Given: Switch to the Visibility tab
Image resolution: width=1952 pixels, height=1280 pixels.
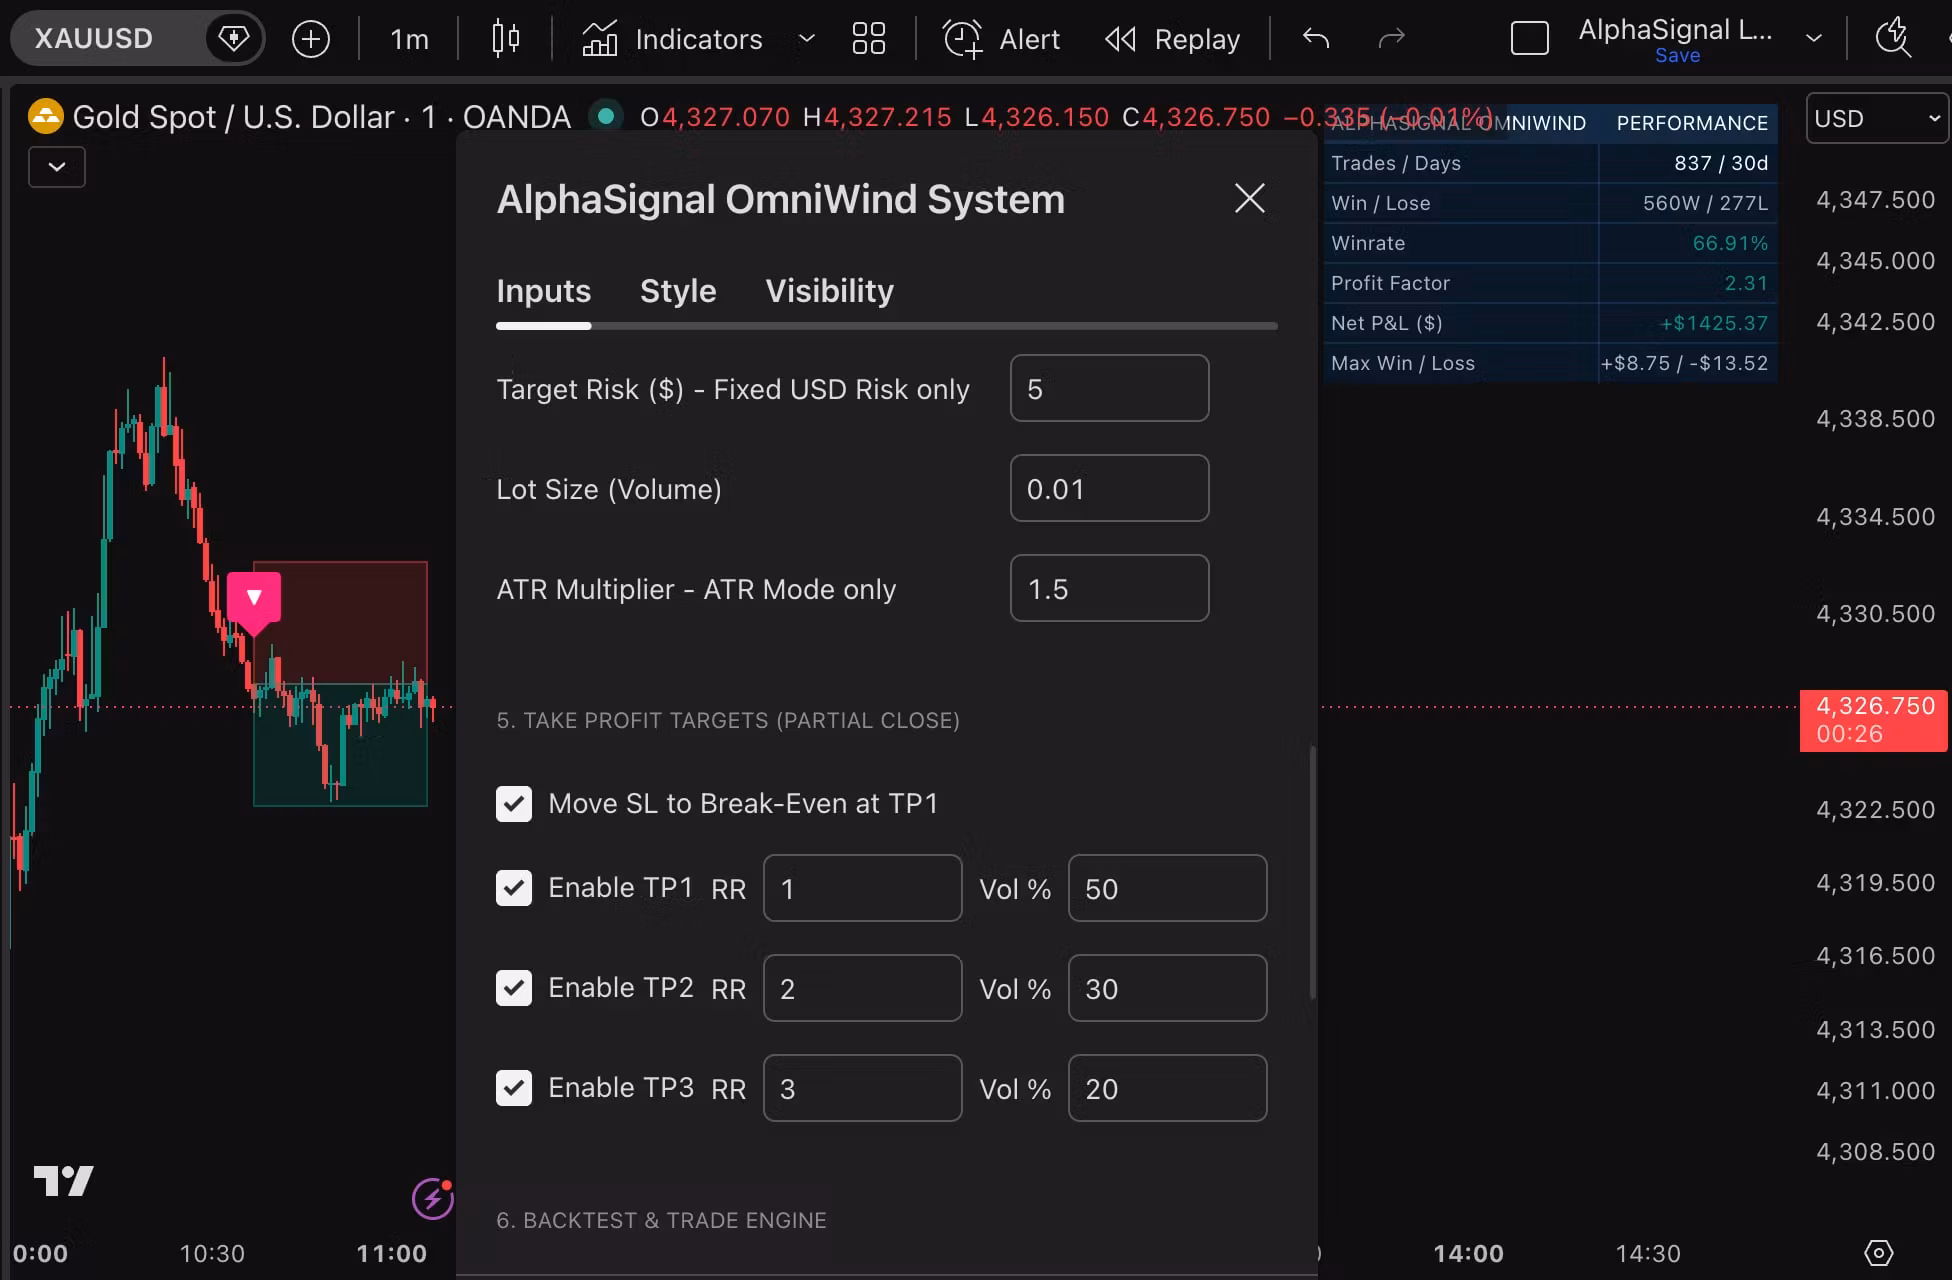Looking at the screenshot, I should [x=829, y=291].
